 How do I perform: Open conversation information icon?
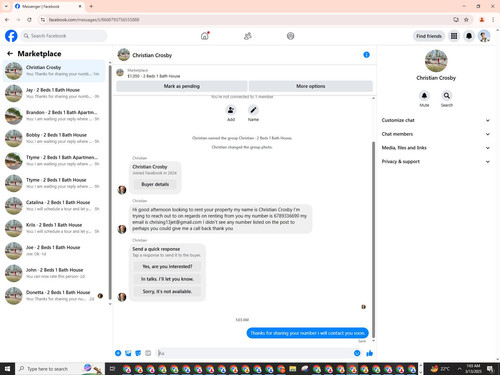click(x=366, y=55)
